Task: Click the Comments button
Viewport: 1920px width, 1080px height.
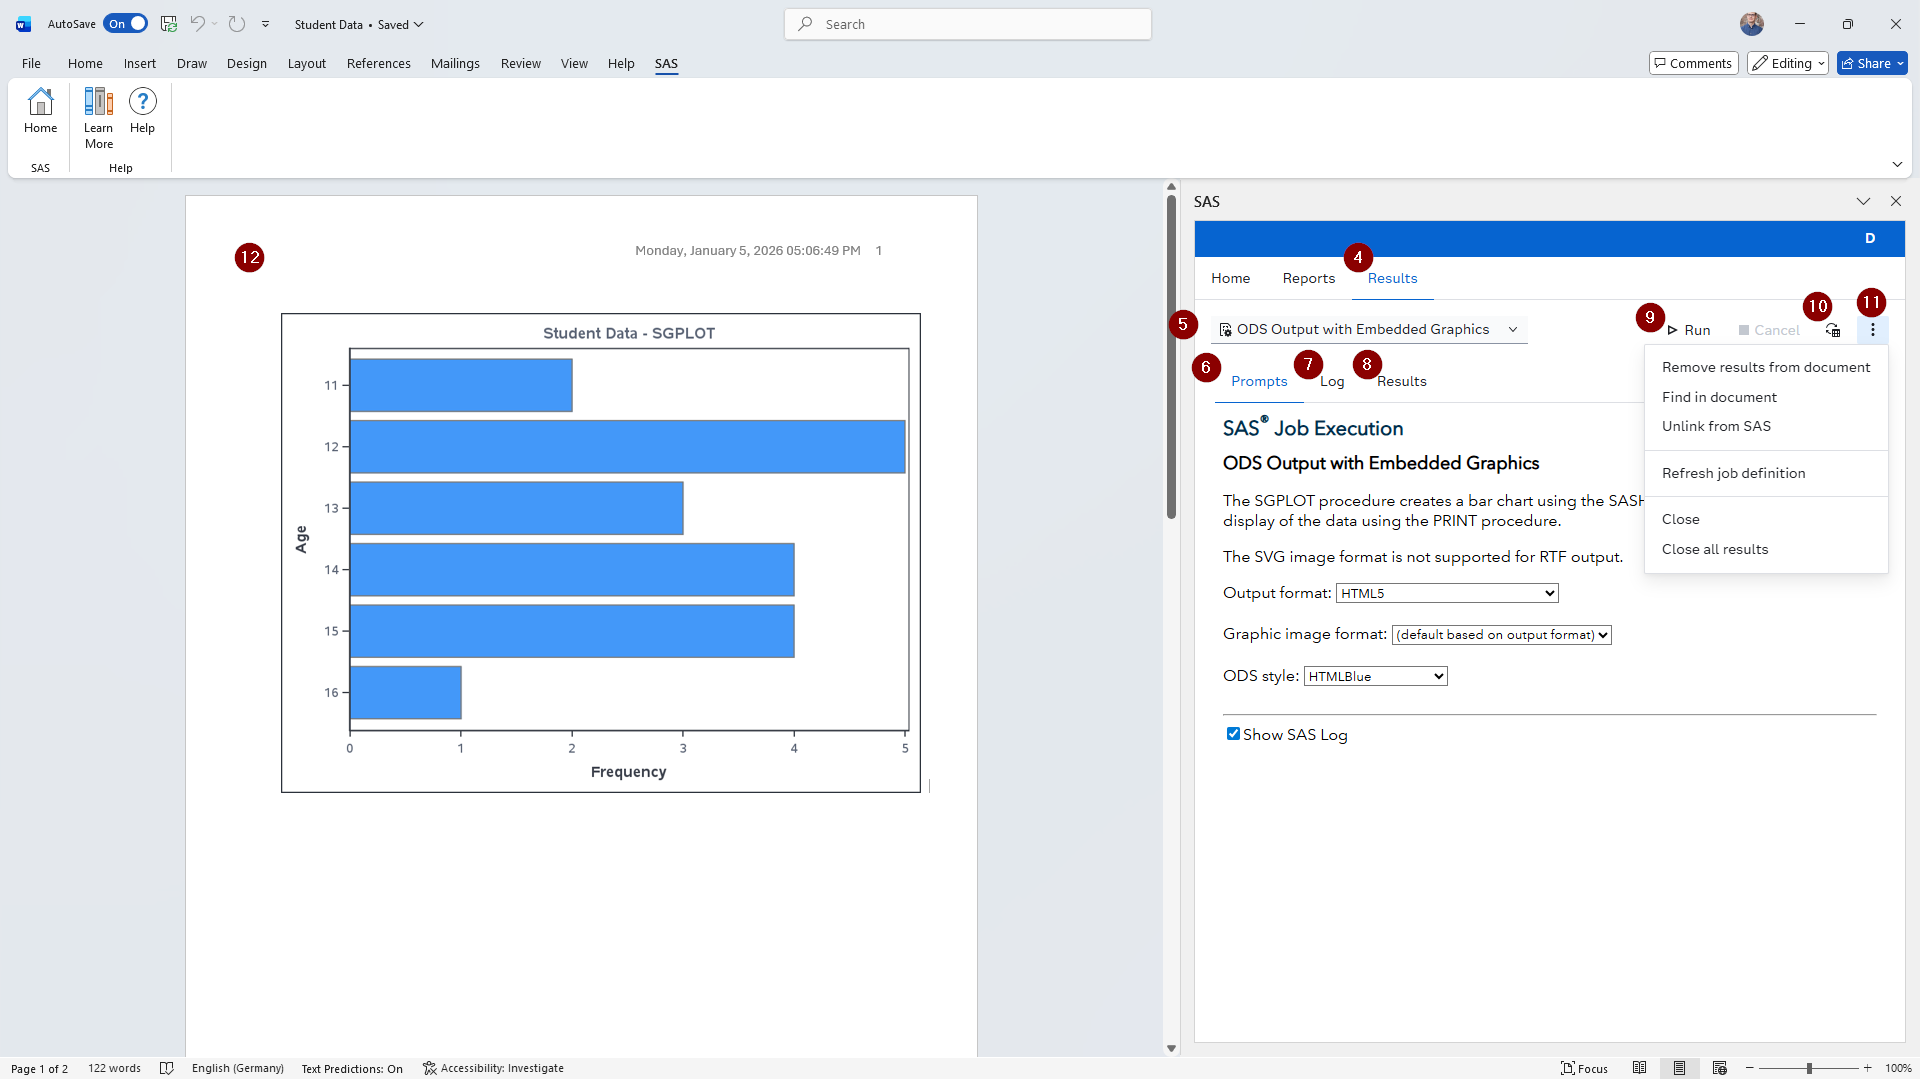Action: (x=1692, y=63)
